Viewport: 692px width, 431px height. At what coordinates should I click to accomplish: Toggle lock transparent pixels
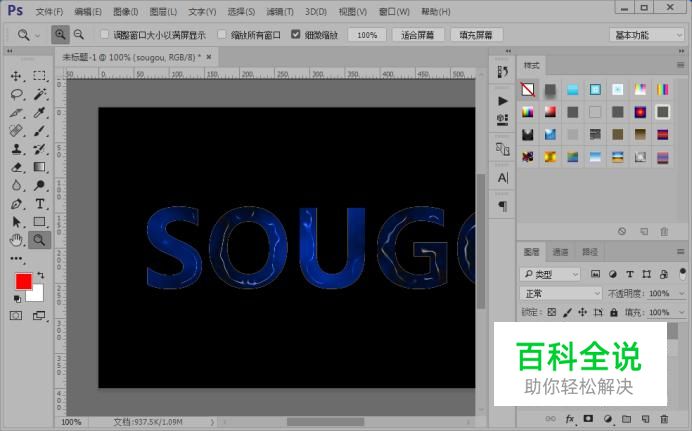552,312
